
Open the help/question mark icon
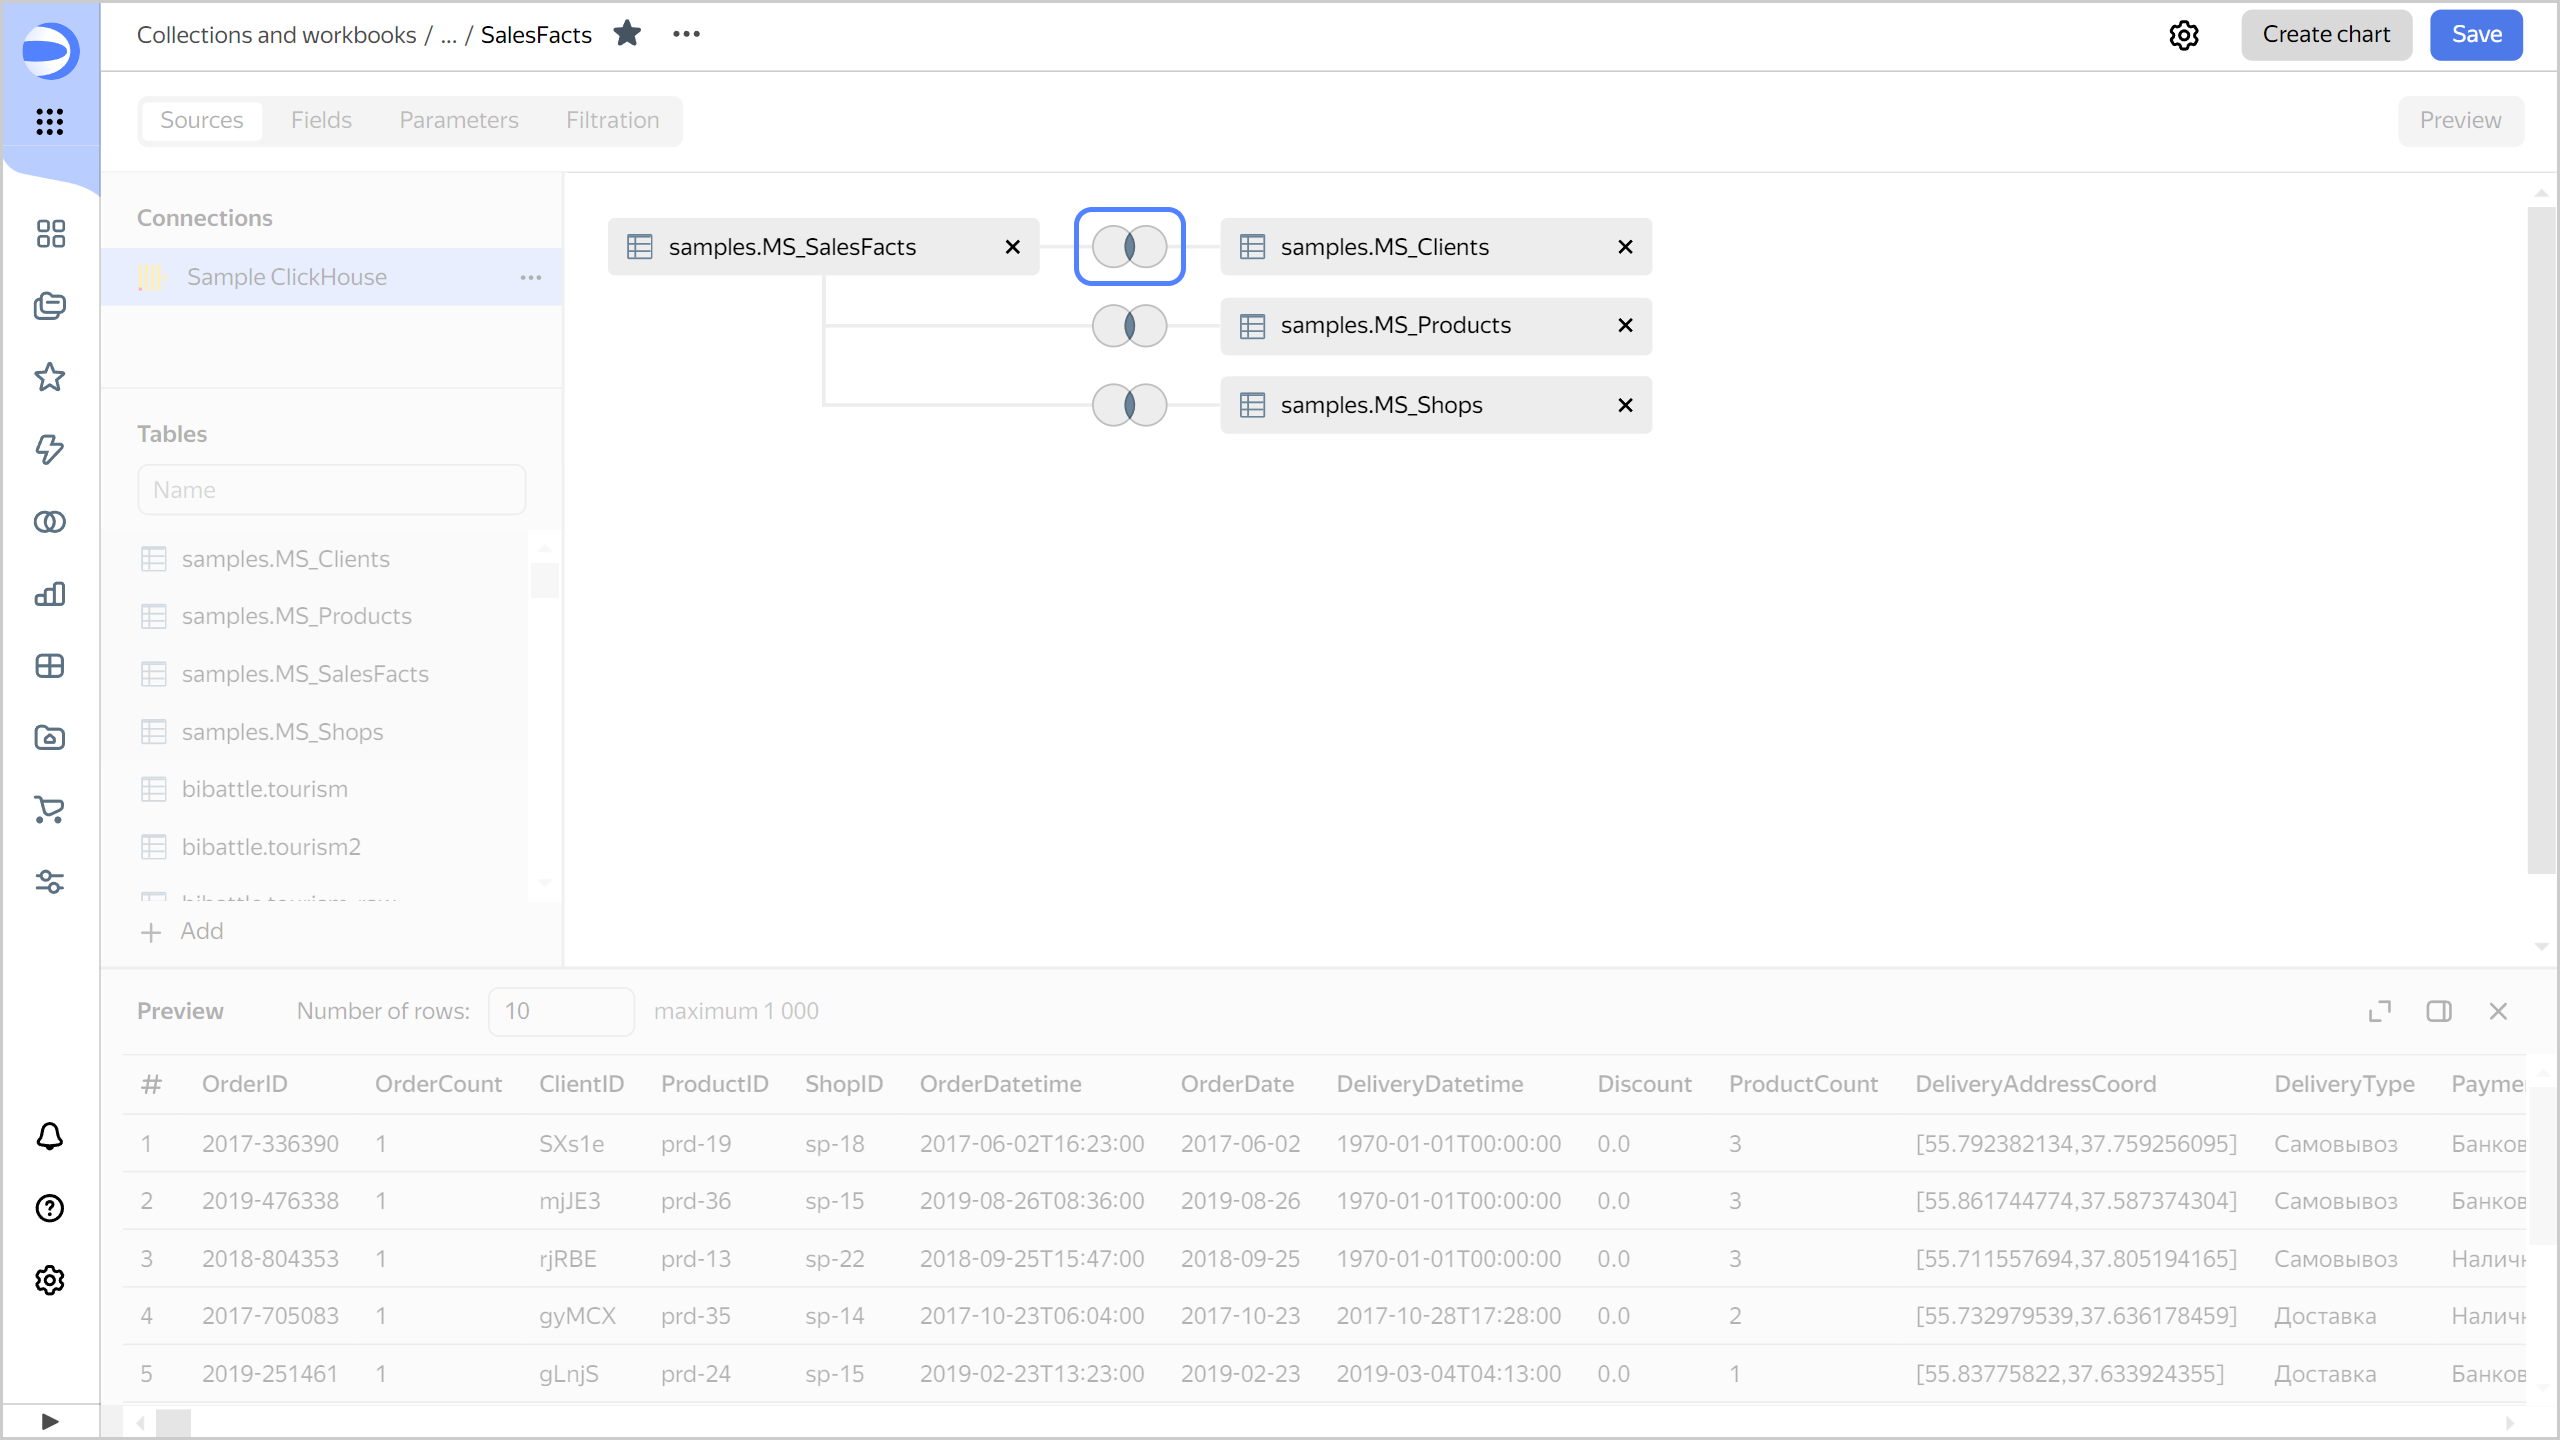pos(49,1208)
